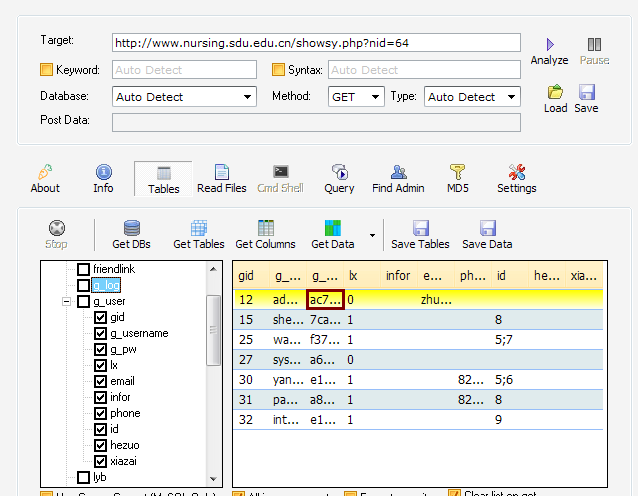The height and width of the screenshot is (496, 638).
Task: Uncheck the infor column checkbox
Action: coord(101,397)
